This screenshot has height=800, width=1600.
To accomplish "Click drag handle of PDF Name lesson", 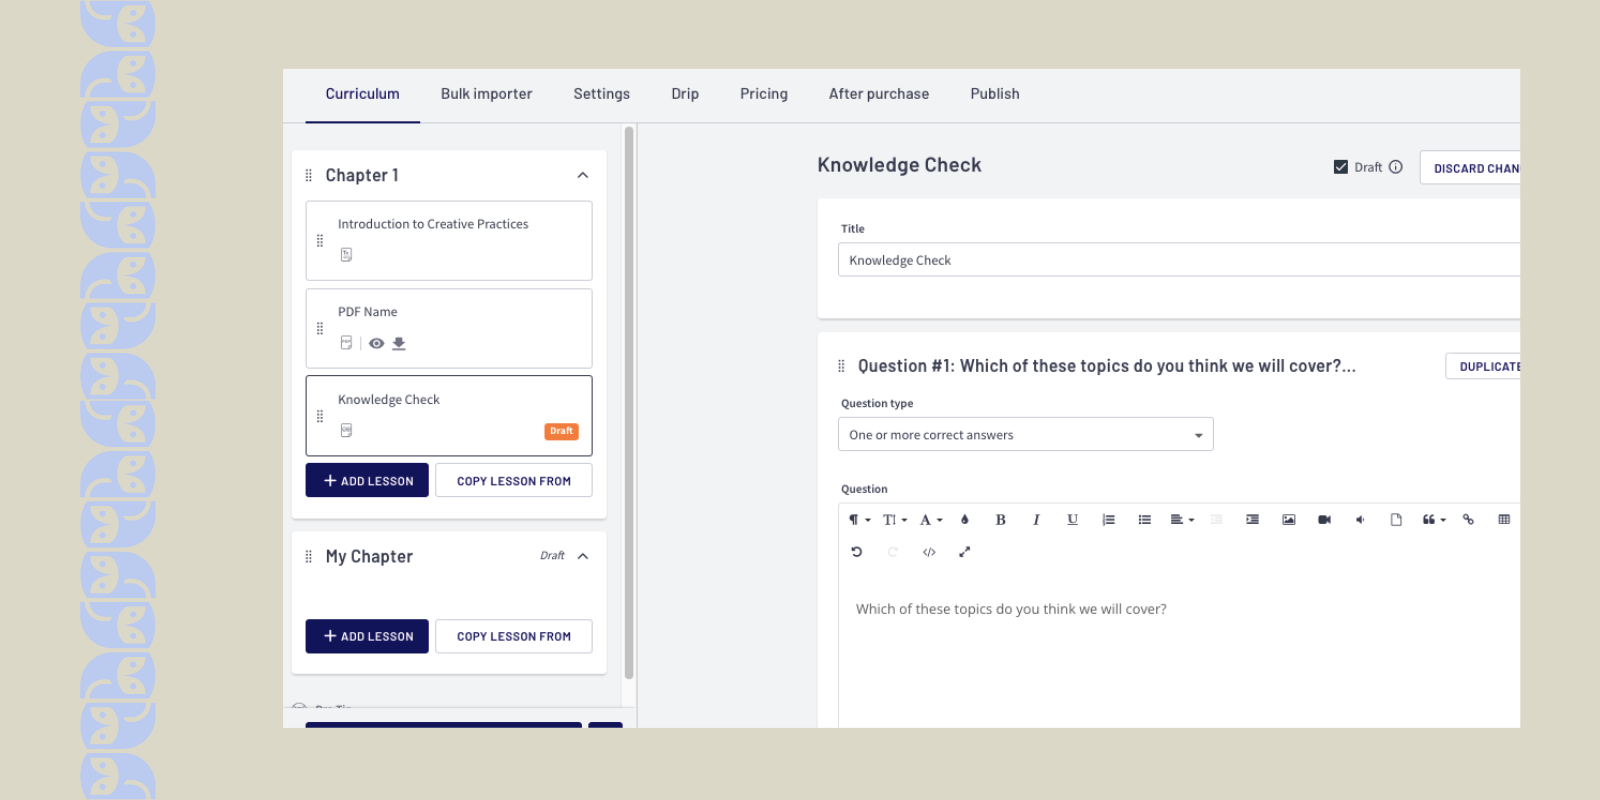I will pyautogui.click(x=320, y=329).
